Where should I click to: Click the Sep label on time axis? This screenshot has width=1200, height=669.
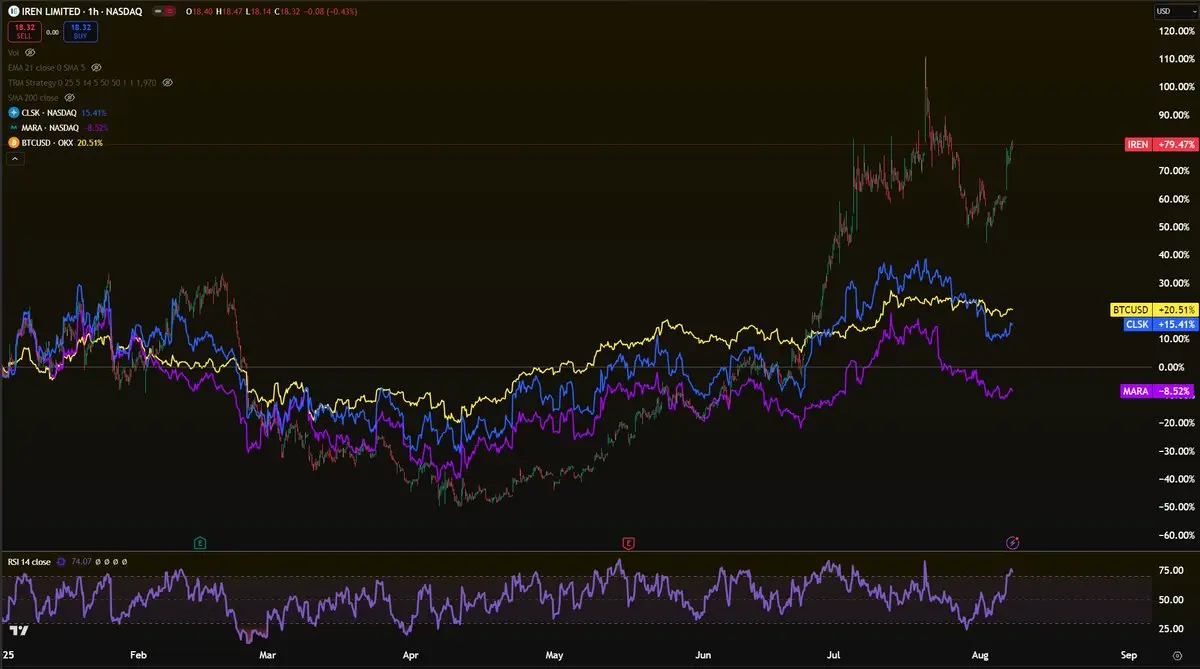click(1129, 655)
